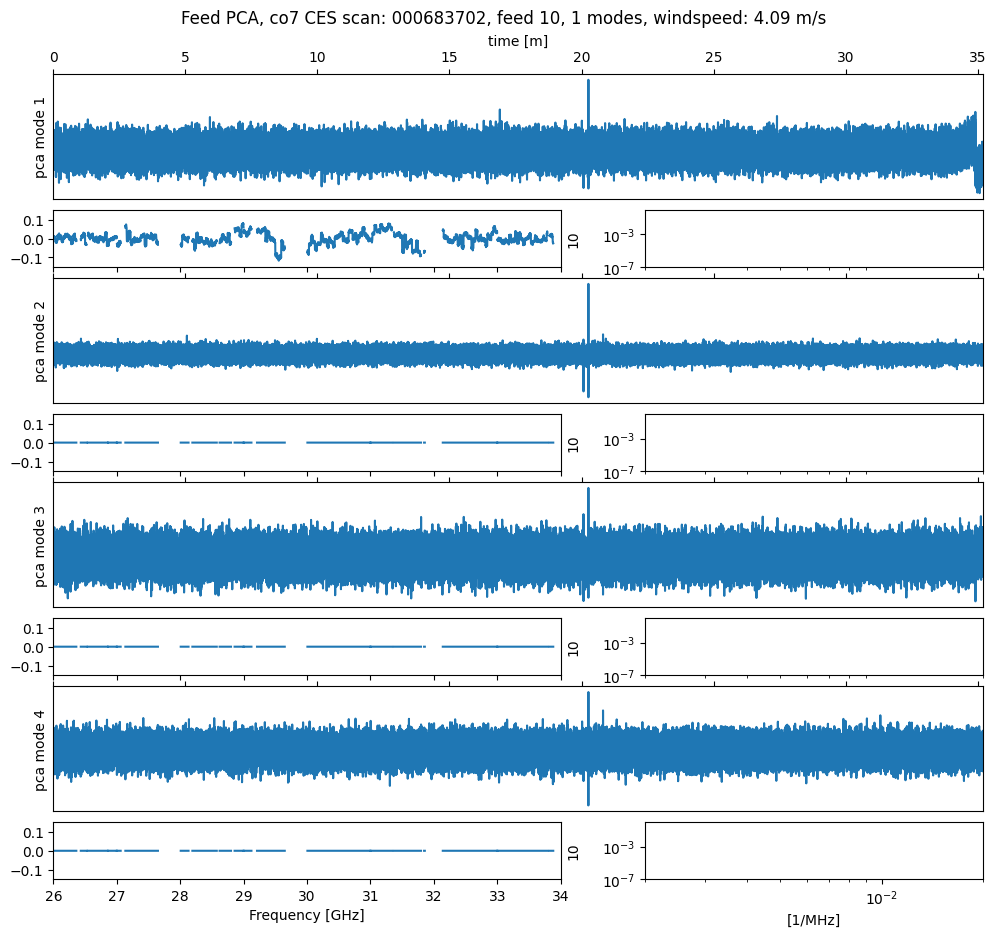Click the "pca mode 4" y-axis label

40,749
